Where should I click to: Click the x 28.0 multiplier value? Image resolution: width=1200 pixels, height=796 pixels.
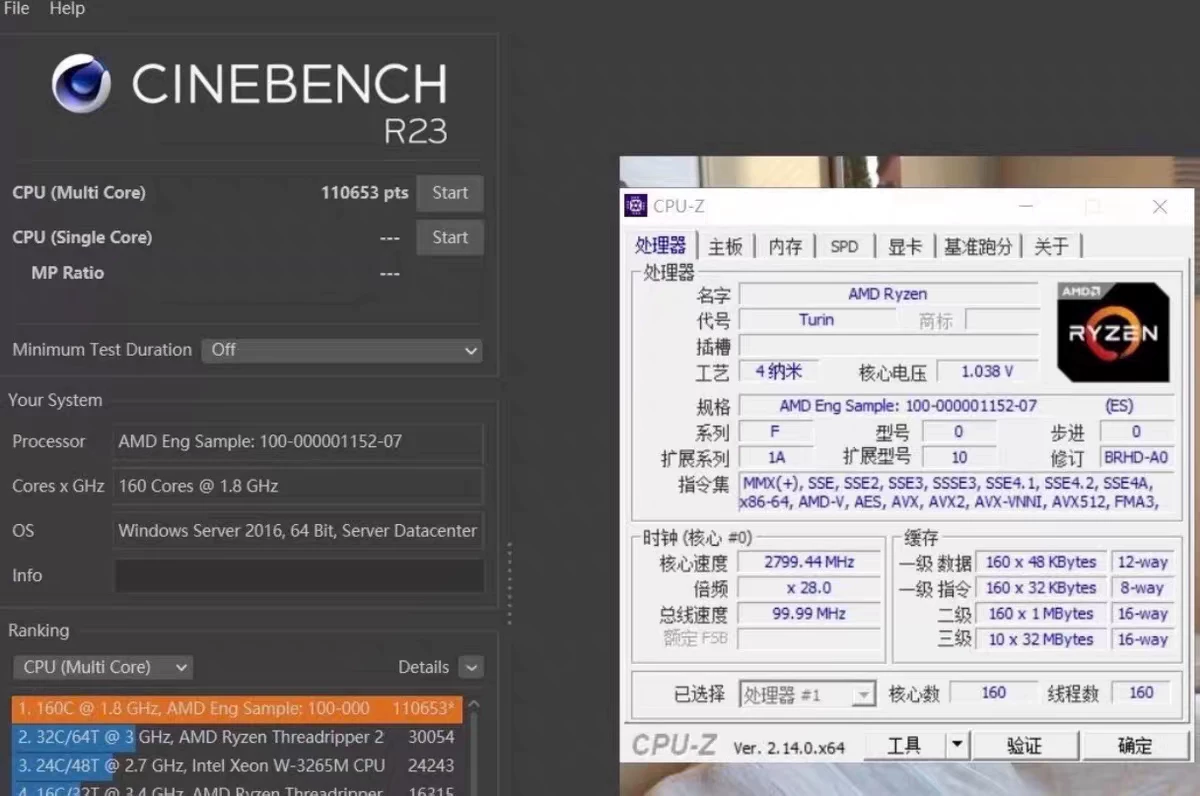(x=809, y=588)
